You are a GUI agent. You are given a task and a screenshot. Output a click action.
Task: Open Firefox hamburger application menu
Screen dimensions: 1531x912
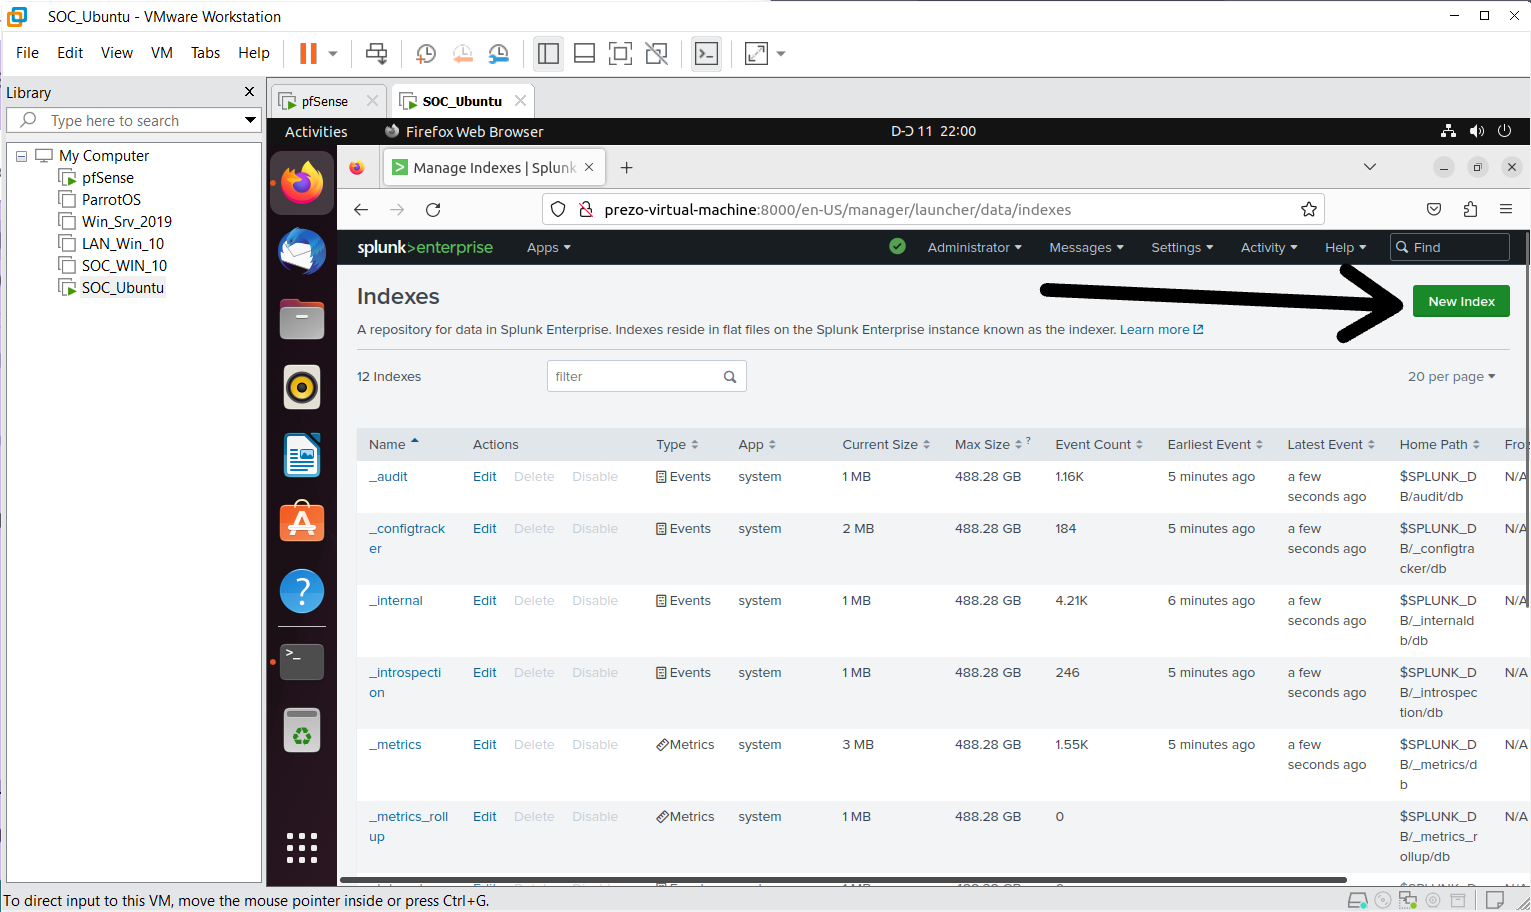(1506, 210)
